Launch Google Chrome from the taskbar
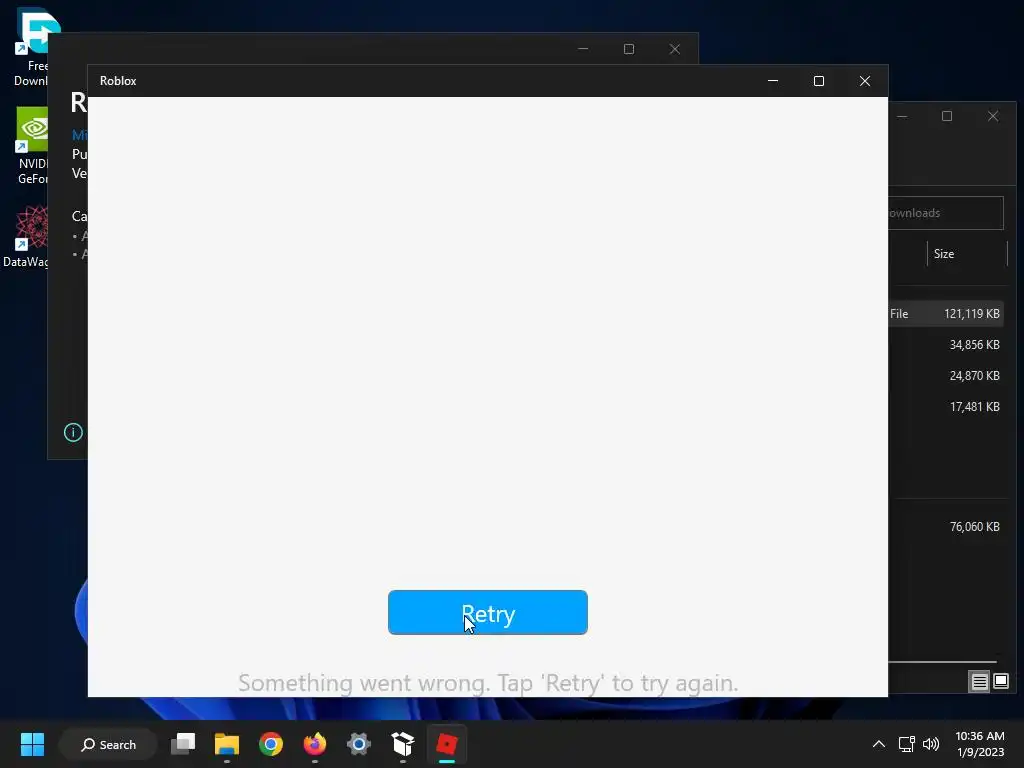The height and width of the screenshot is (768, 1024). (270, 744)
